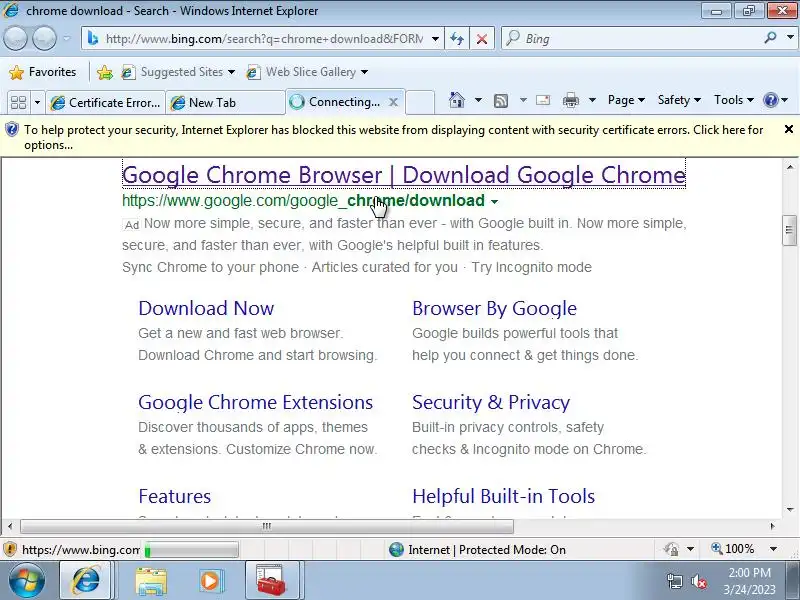Viewport: 800px width, 600px height.
Task: Click the Home page icon
Action: [x=457, y=100]
